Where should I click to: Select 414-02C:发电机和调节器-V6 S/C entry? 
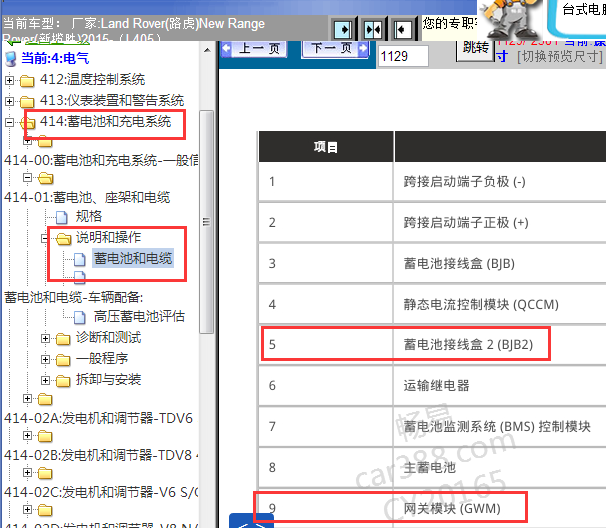(x=101, y=492)
